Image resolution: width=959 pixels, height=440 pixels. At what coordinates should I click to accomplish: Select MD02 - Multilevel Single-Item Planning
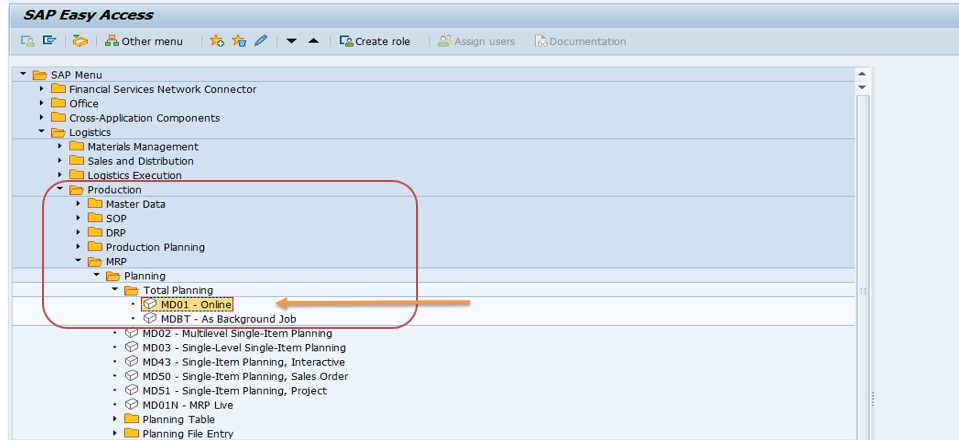point(237,334)
